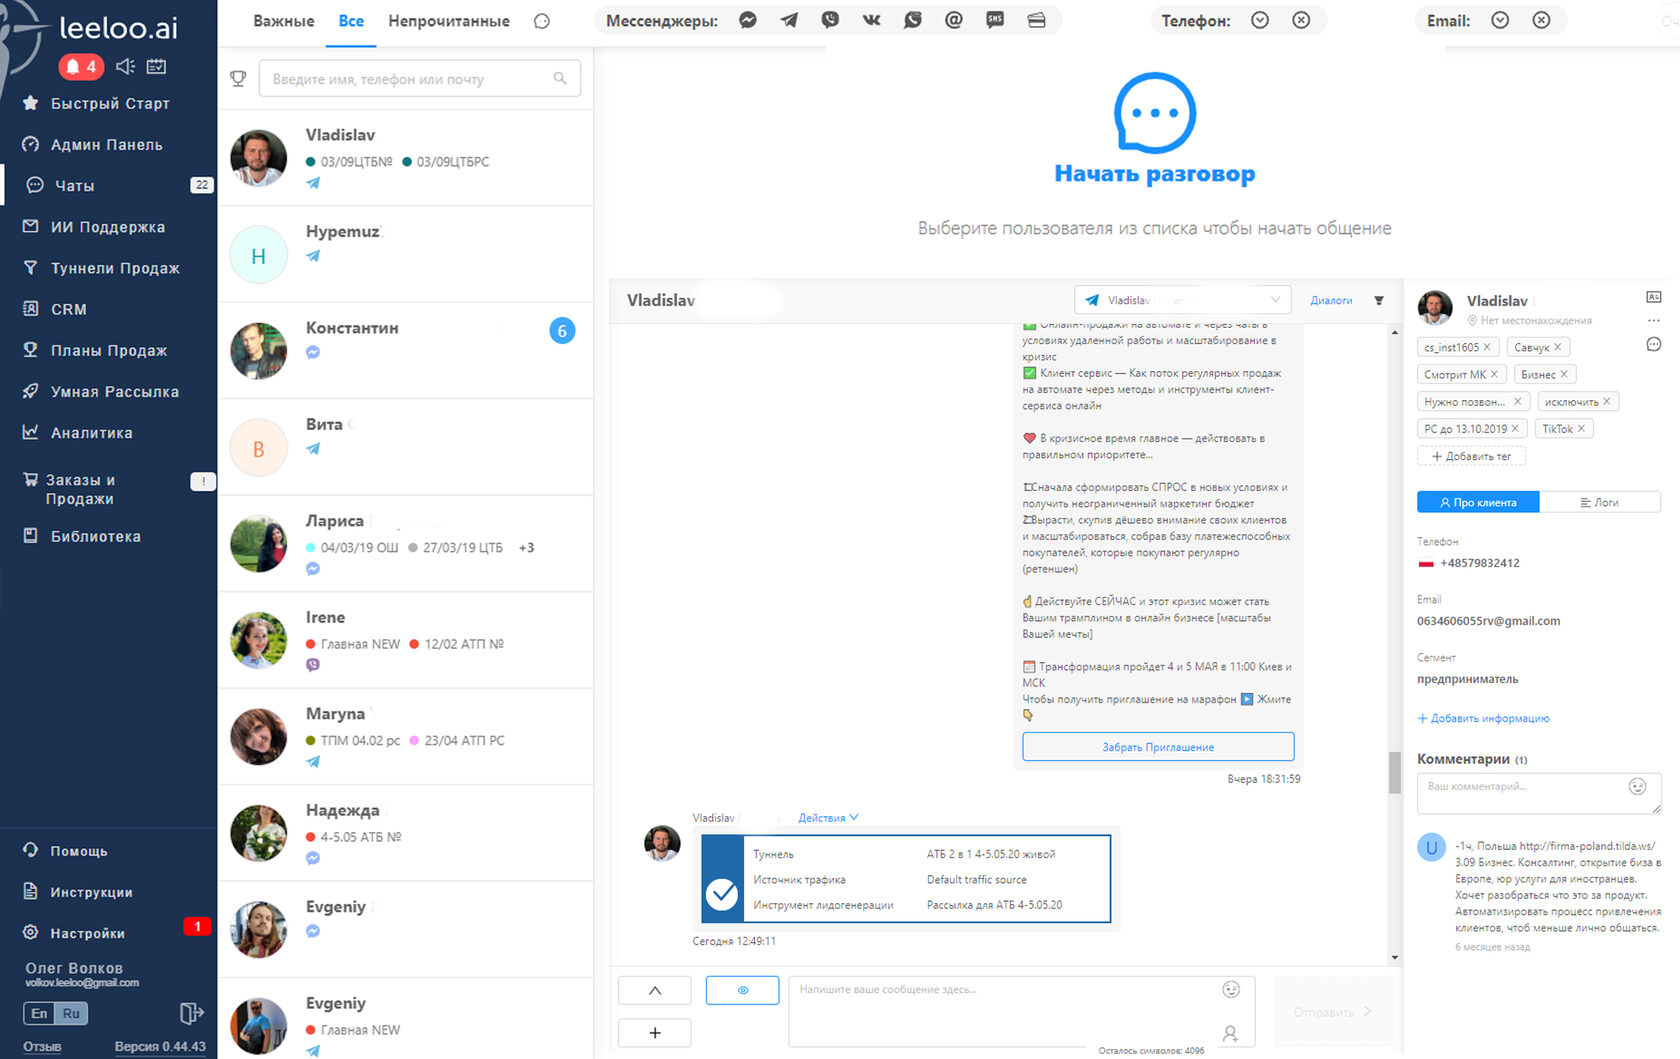The image size is (1680, 1059).
Task: Open emoji picker in message box
Action: [x=1231, y=989]
